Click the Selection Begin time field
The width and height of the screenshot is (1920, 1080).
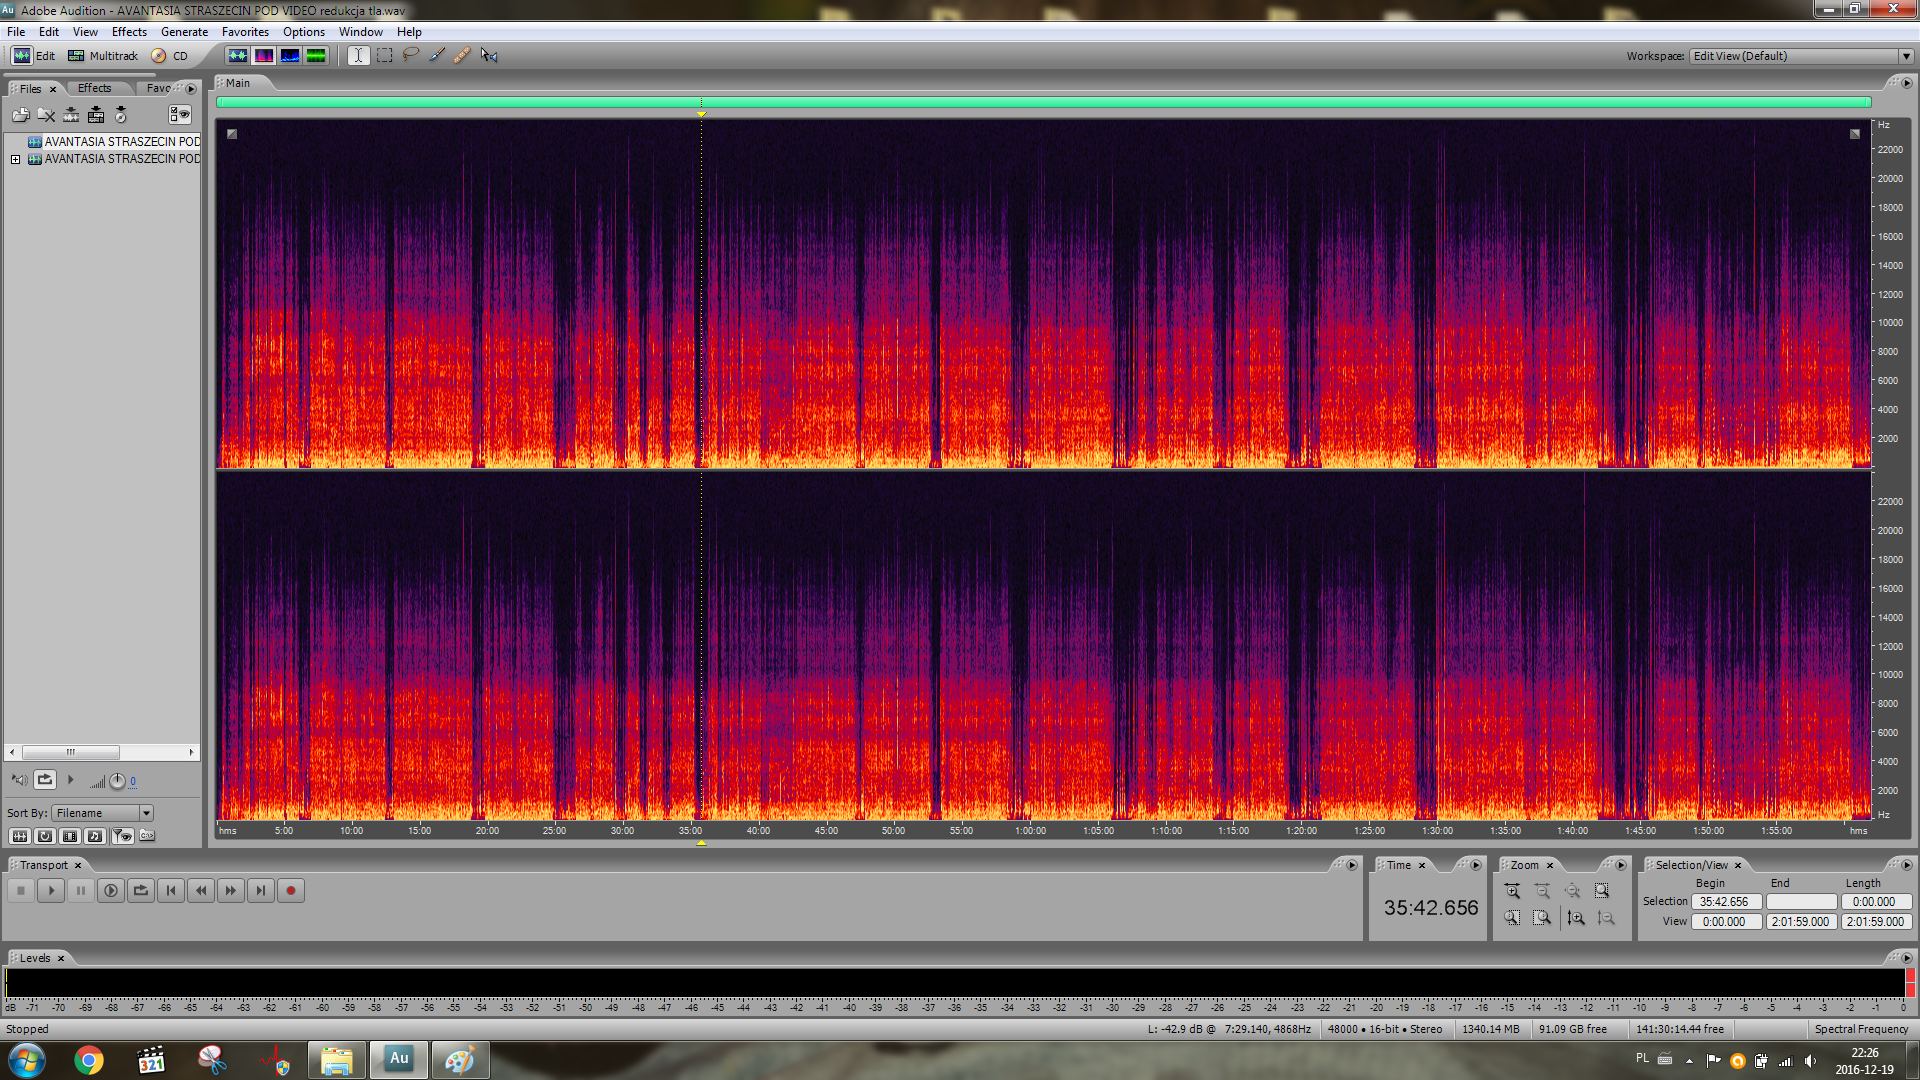click(x=1725, y=902)
